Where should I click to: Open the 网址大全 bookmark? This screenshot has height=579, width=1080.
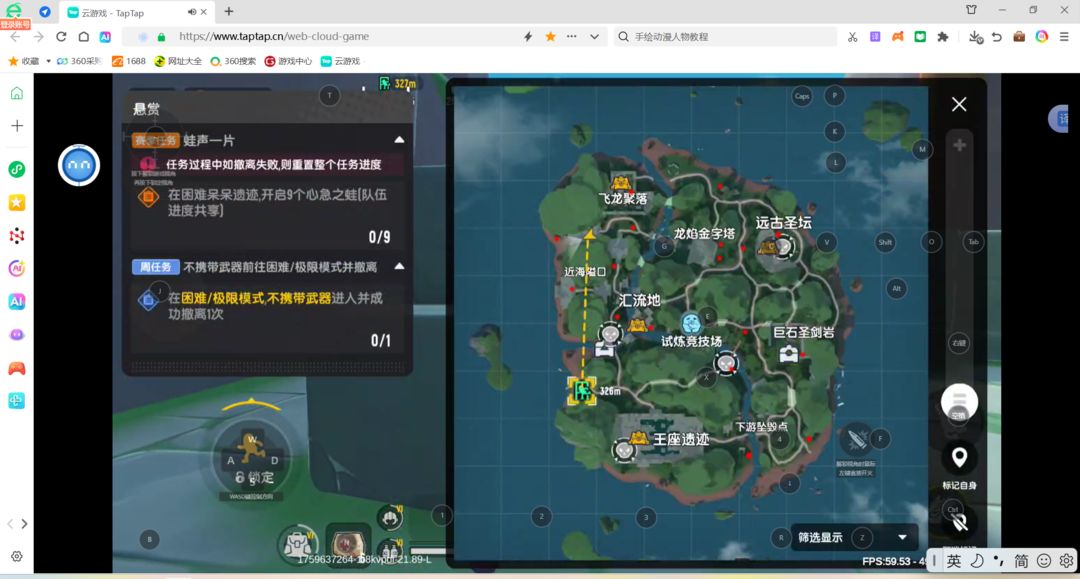178,61
